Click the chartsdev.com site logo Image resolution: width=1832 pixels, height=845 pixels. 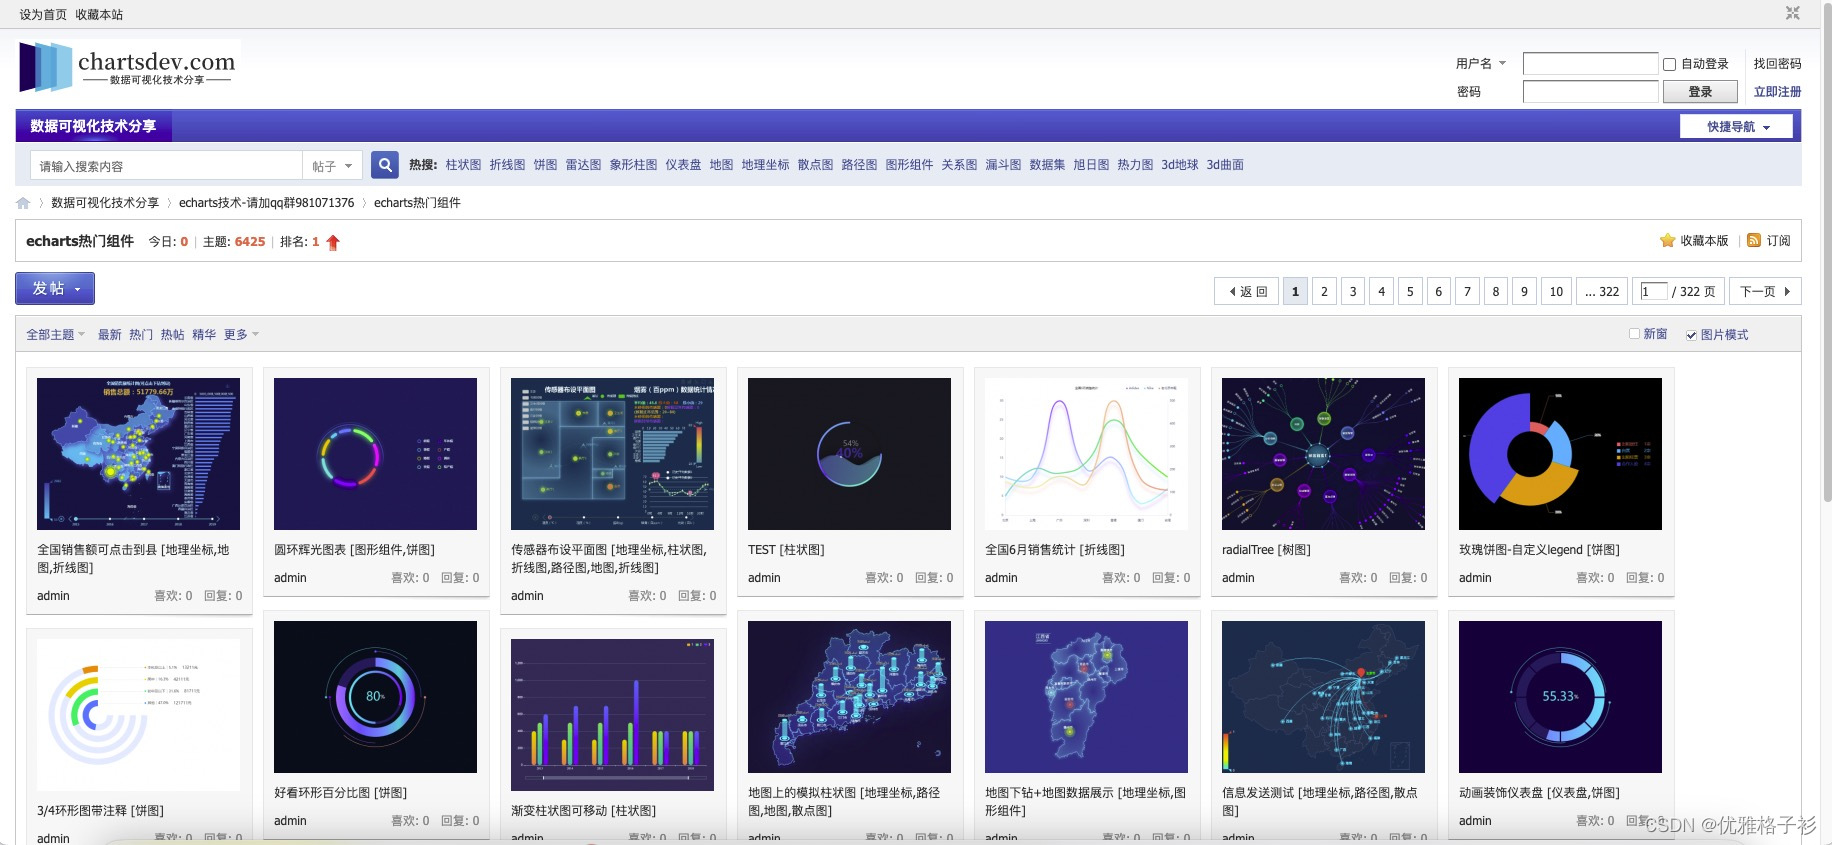coord(128,68)
